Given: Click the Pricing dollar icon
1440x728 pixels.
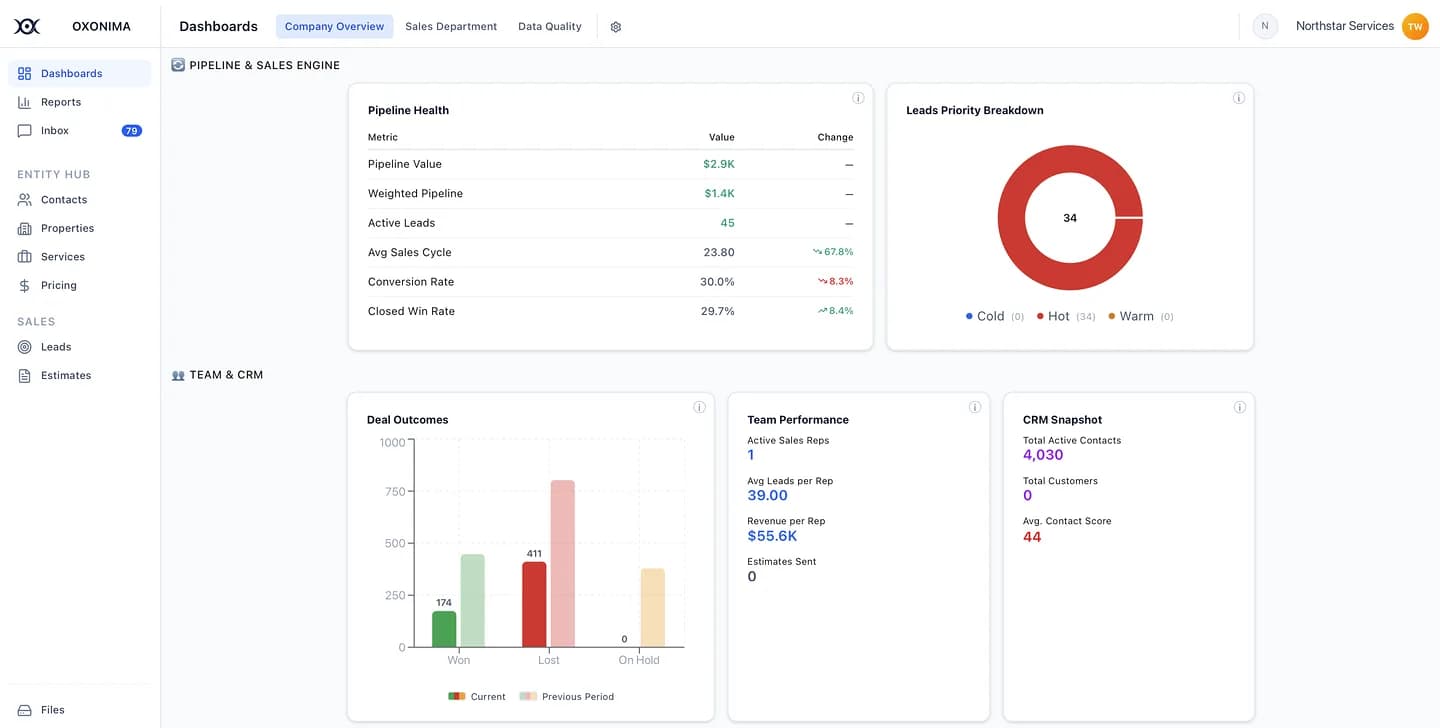Looking at the screenshot, I should 25,285.
